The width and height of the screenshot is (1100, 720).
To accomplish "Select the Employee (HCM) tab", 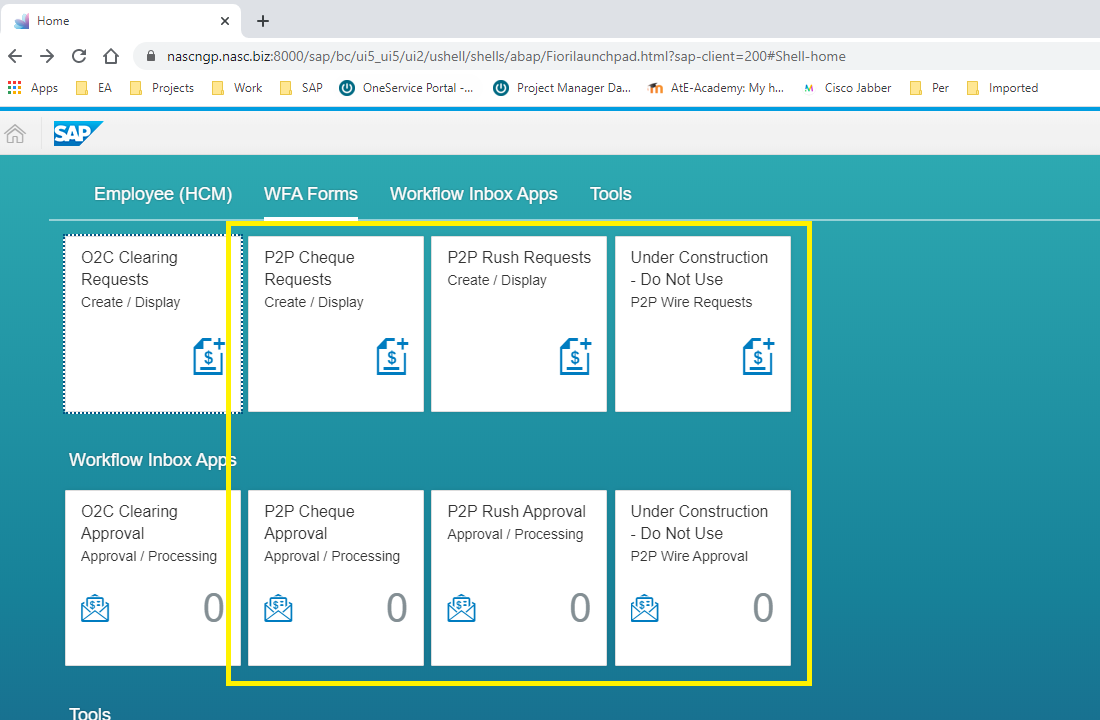I will (x=163, y=194).
